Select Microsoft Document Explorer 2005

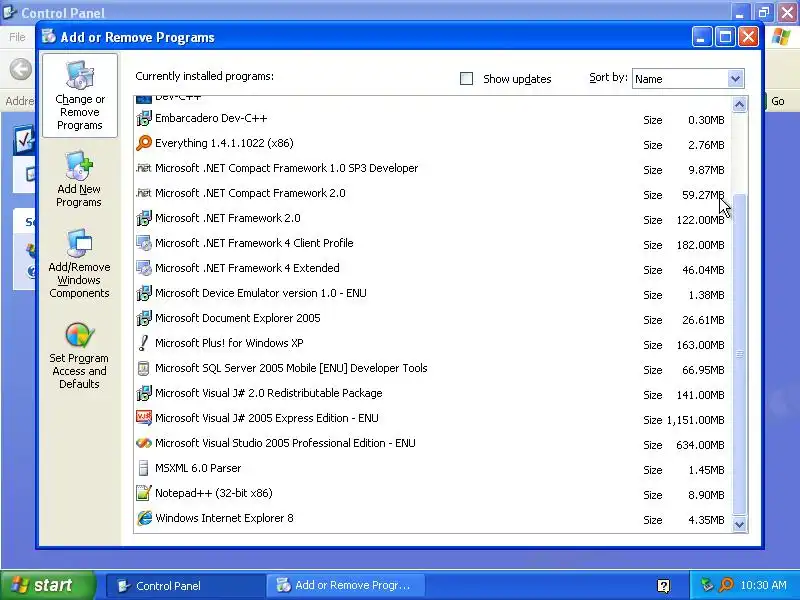click(x=433, y=319)
